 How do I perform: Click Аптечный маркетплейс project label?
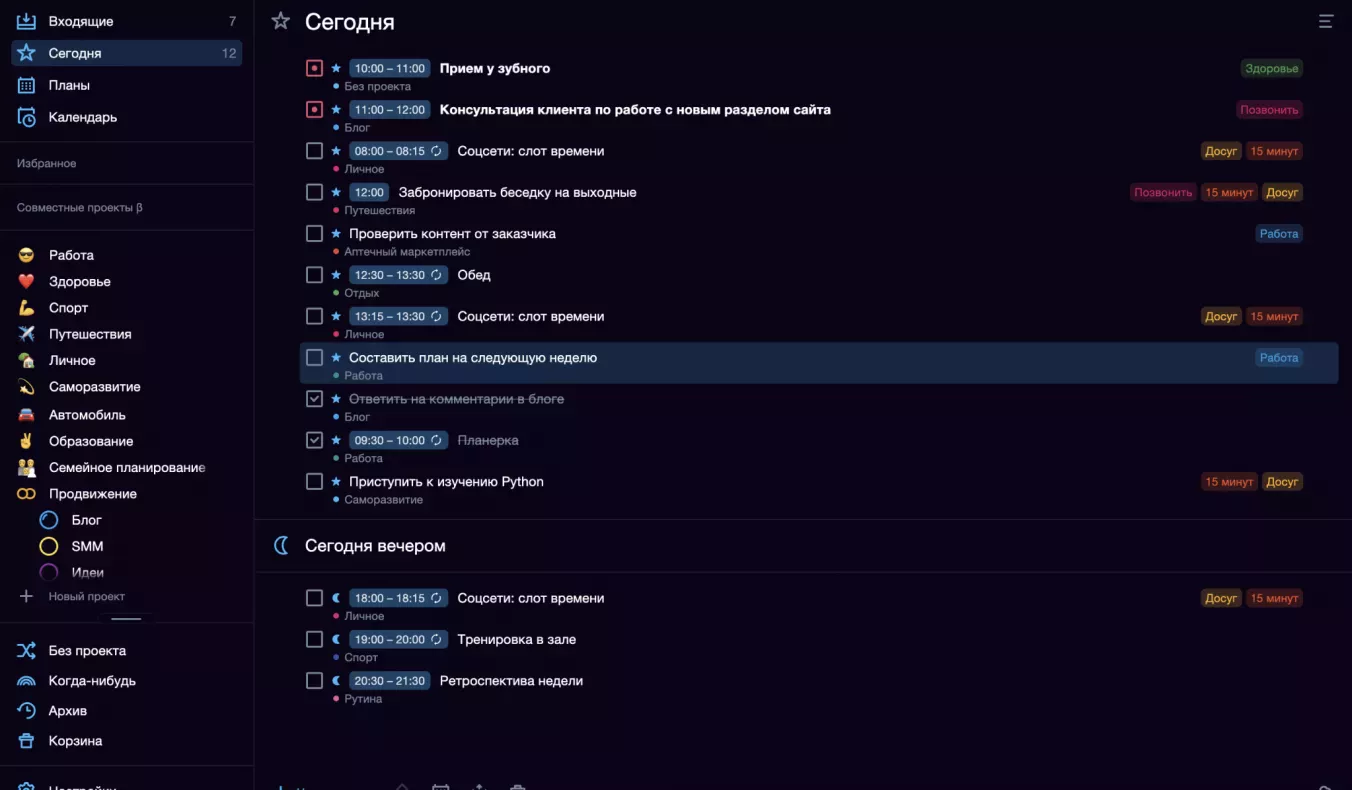[x=407, y=252]
